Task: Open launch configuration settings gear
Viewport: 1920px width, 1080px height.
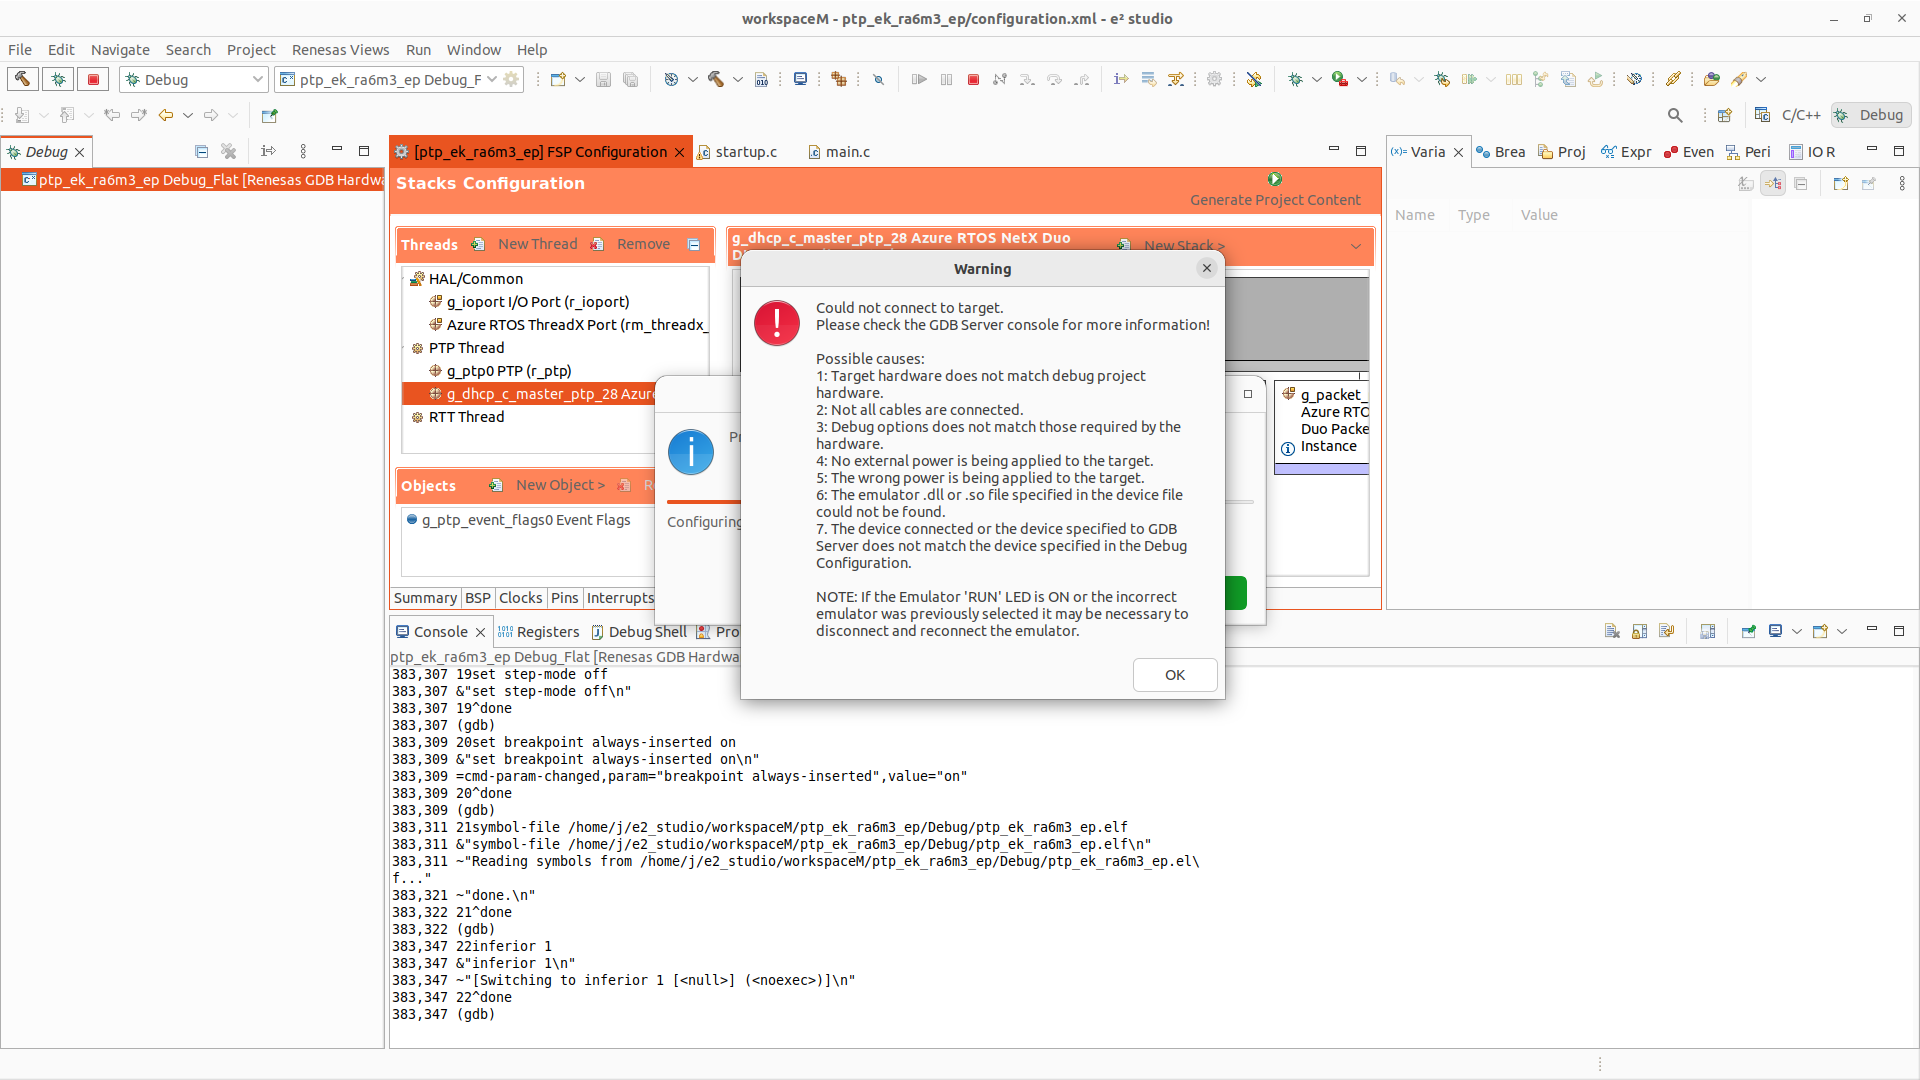Action: [x=511, y=79]
